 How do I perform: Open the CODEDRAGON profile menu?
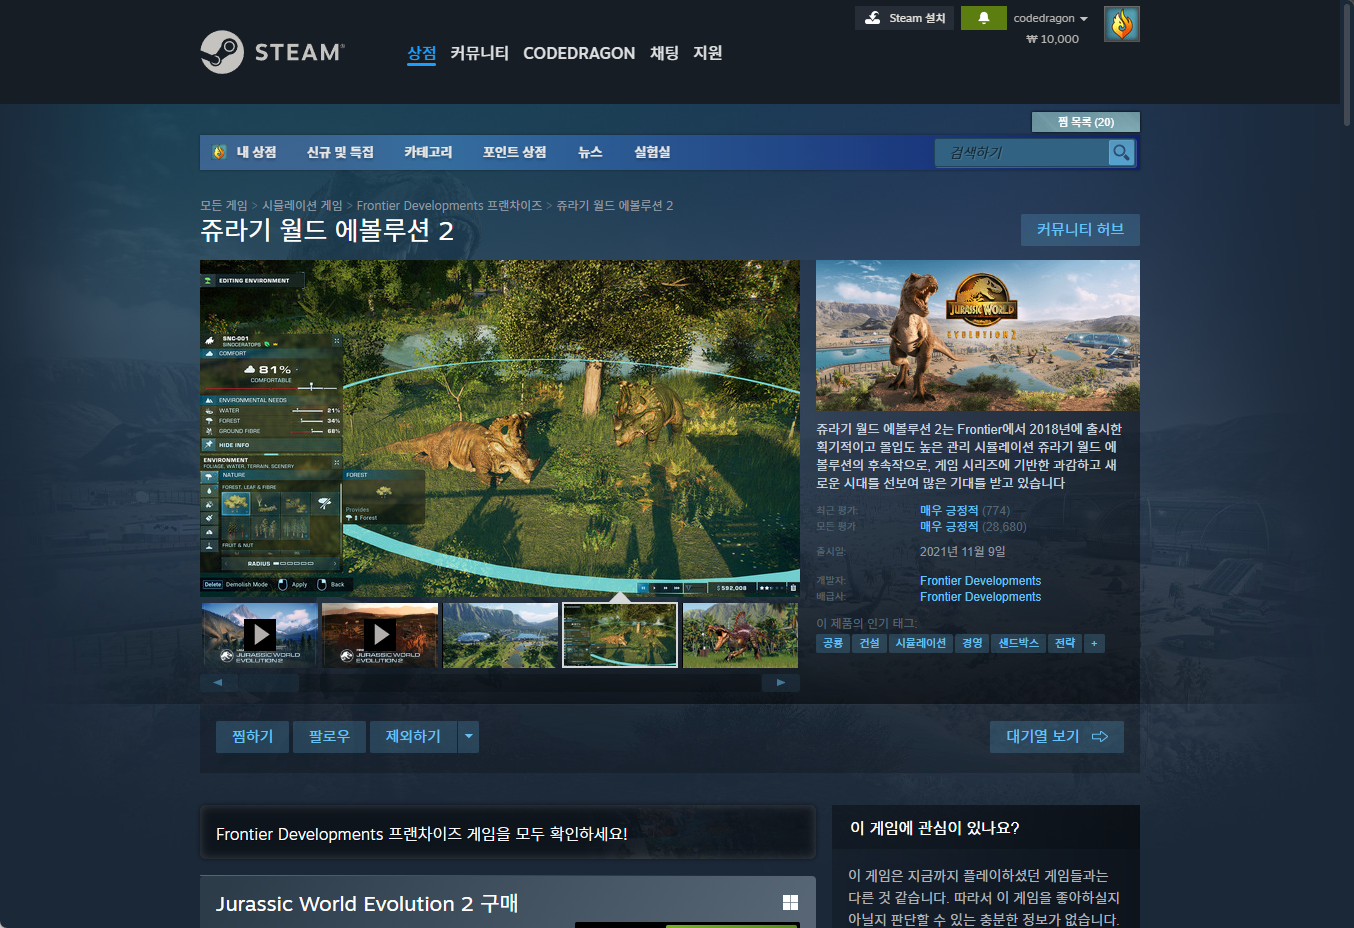tap(579, 53)
